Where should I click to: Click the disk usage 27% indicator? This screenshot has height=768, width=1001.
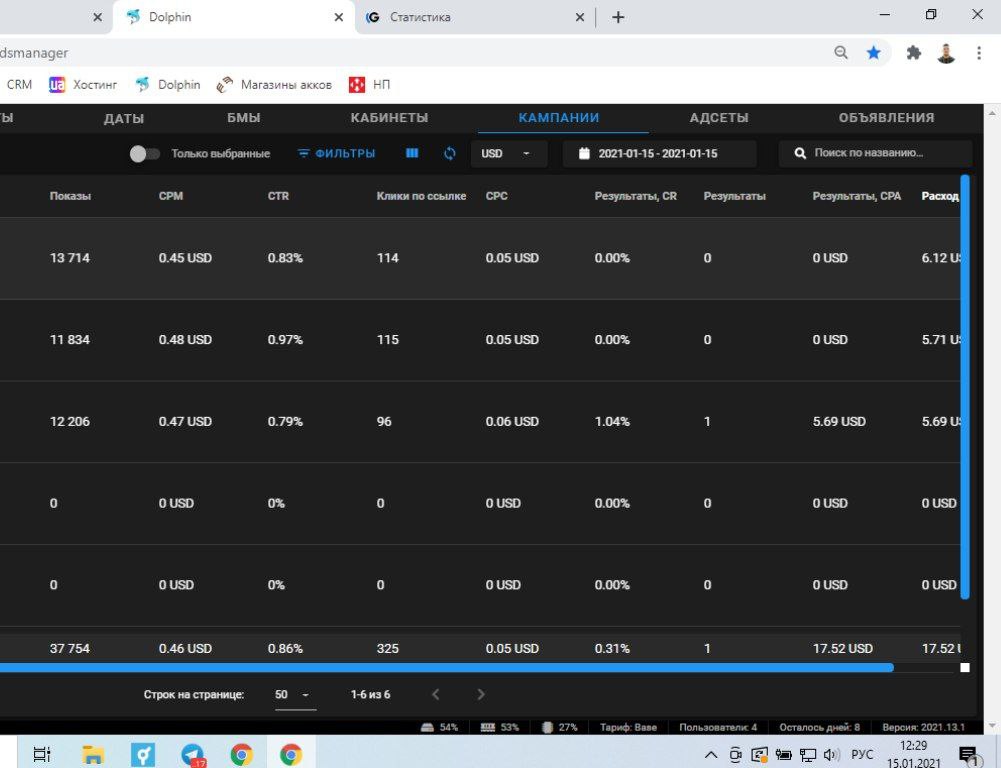(560, 727)
